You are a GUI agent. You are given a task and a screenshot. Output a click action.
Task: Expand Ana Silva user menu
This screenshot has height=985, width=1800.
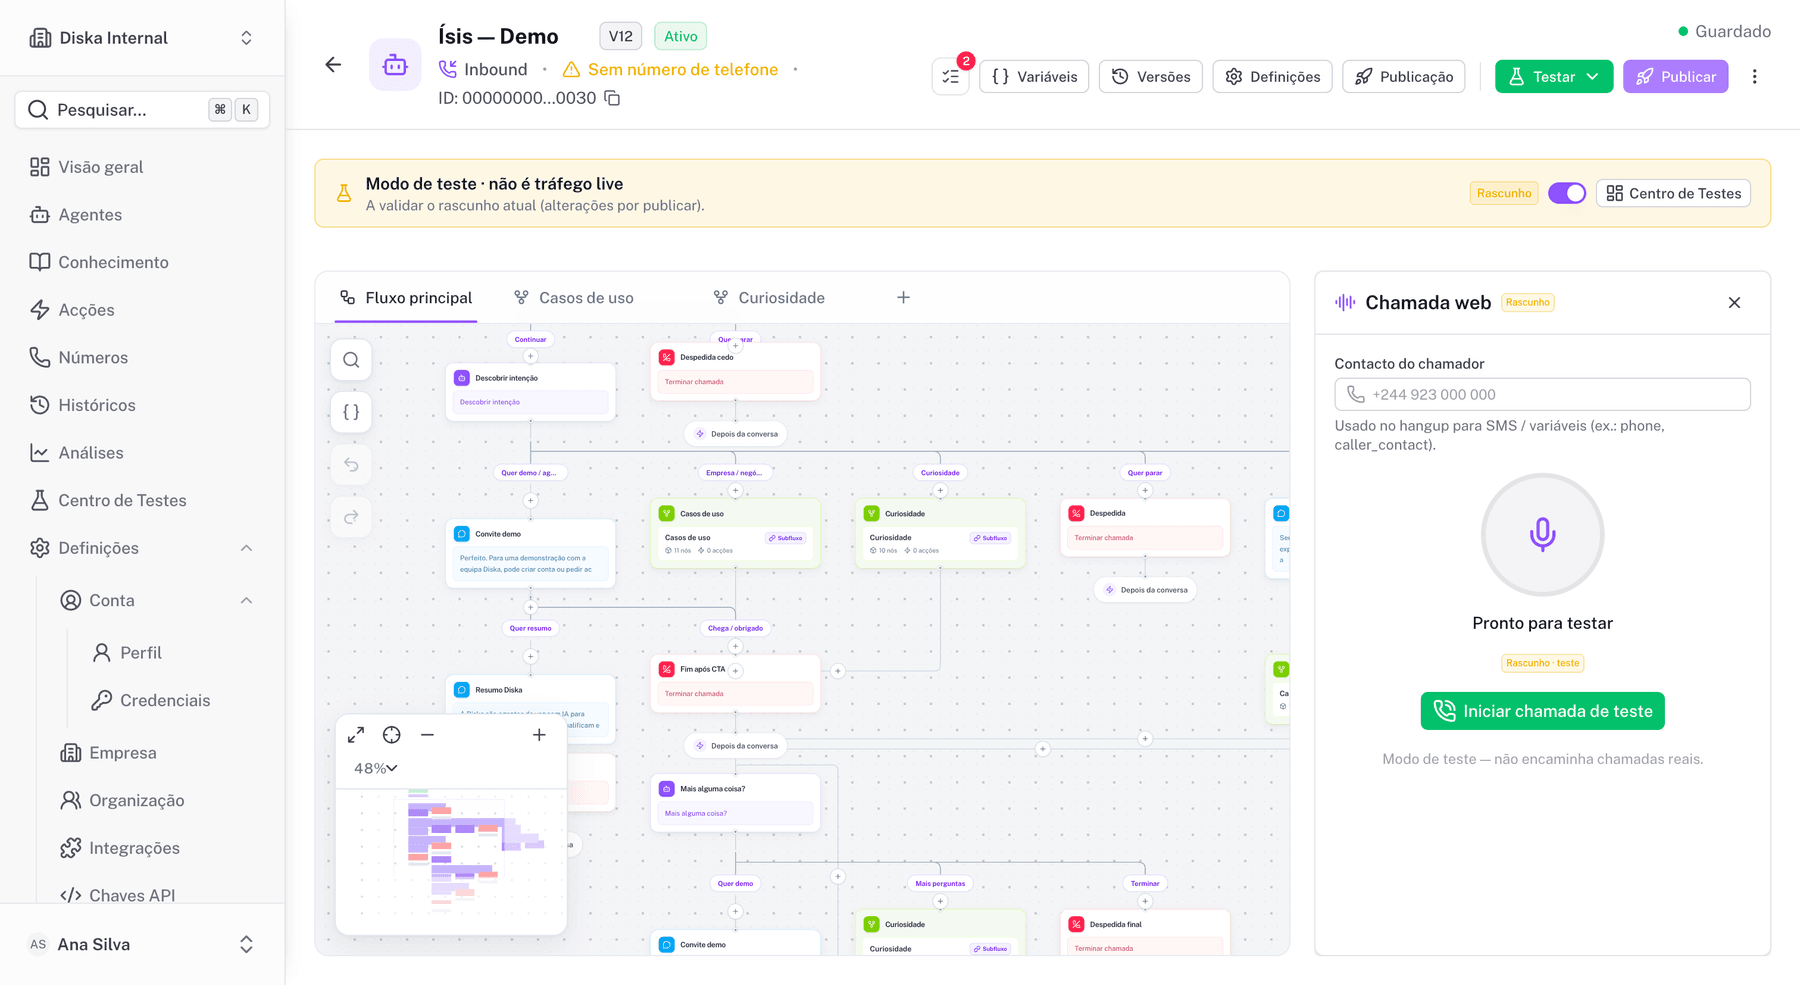point(142,945)
